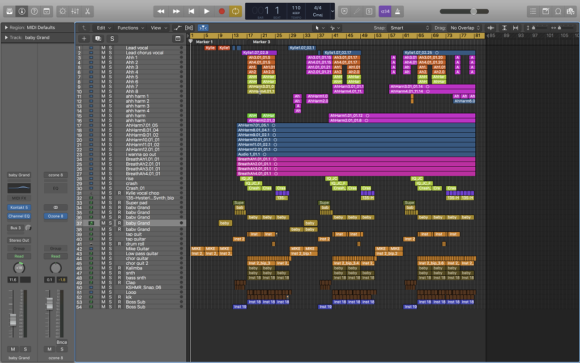This screenshot has width=580, height=363.
Task: Toggle the Inspector button in the control bar
Action: point(22,11)
